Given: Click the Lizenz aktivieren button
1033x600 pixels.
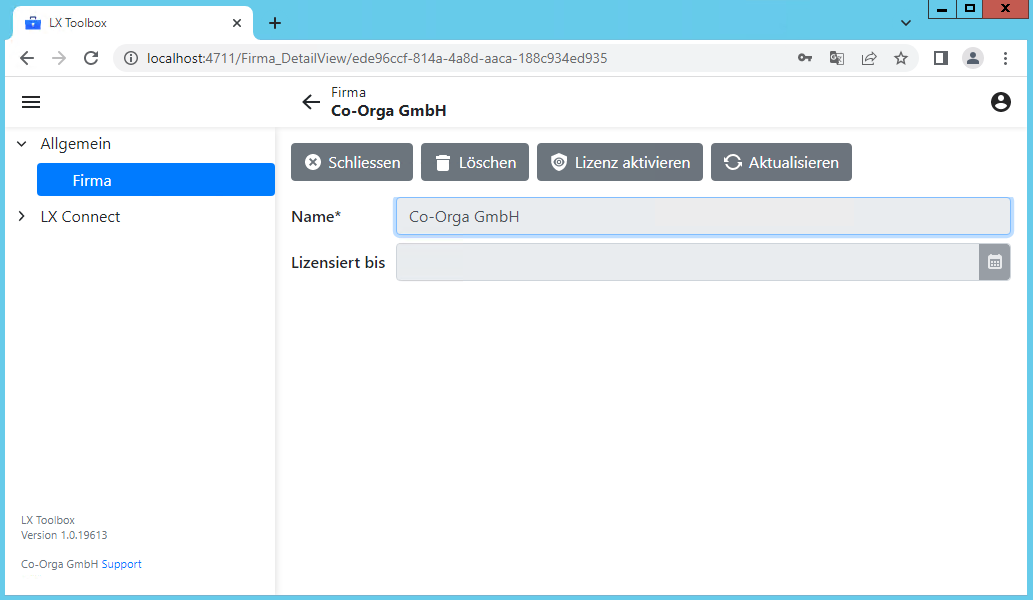Looking at the screenshot, I should coord(620,162).
